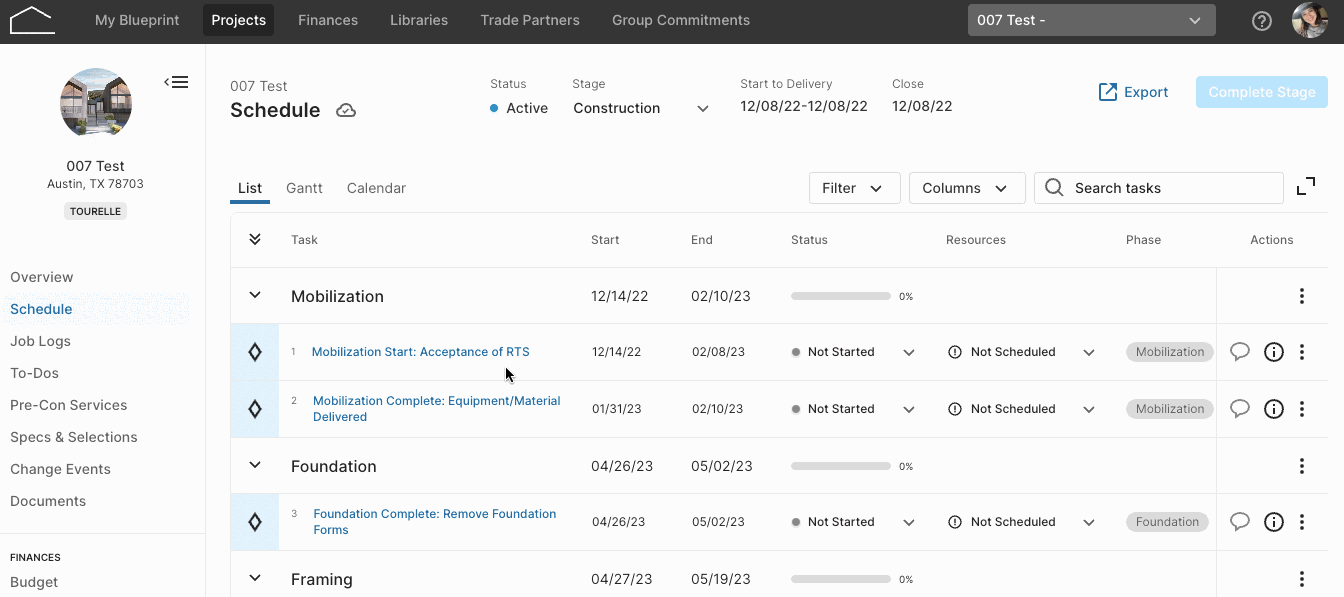Switch to the Gantt tab
Viewport: 1344px width, 597px height.
pos(304,188)
